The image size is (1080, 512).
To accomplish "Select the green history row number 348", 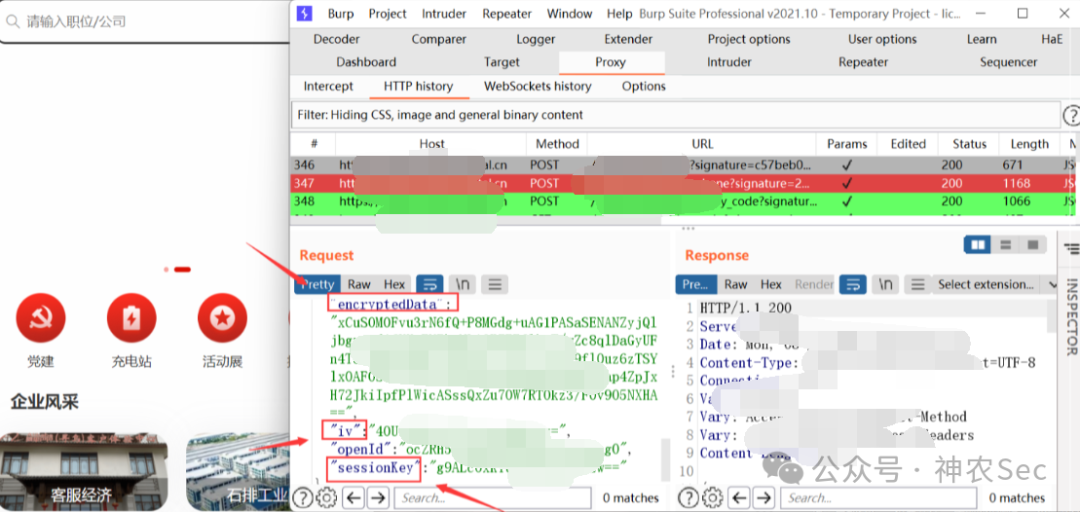I will point(685,201).
